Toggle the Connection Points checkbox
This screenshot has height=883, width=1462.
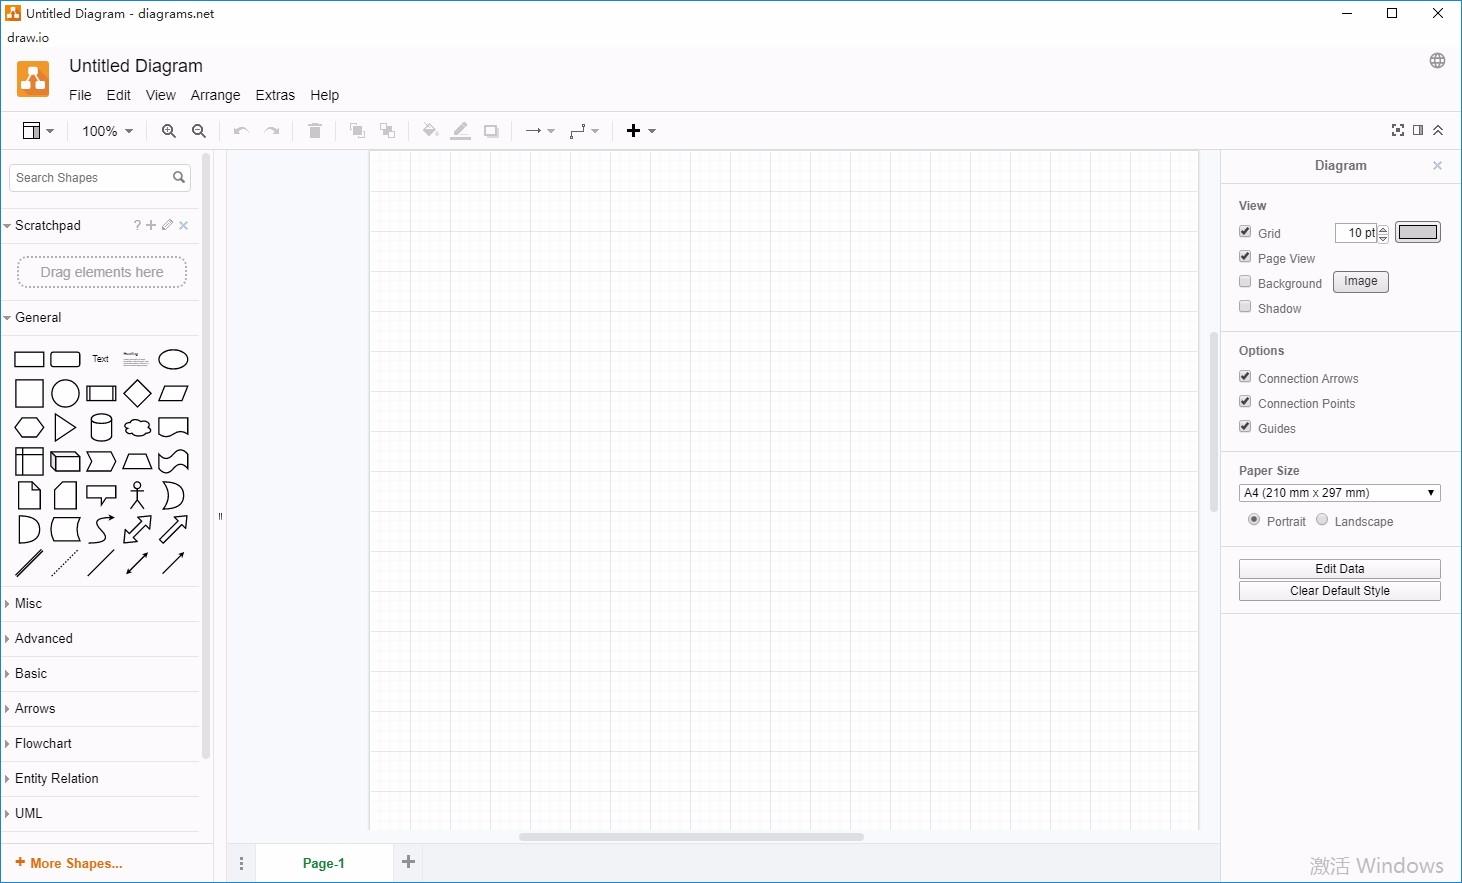point(1245,401)
